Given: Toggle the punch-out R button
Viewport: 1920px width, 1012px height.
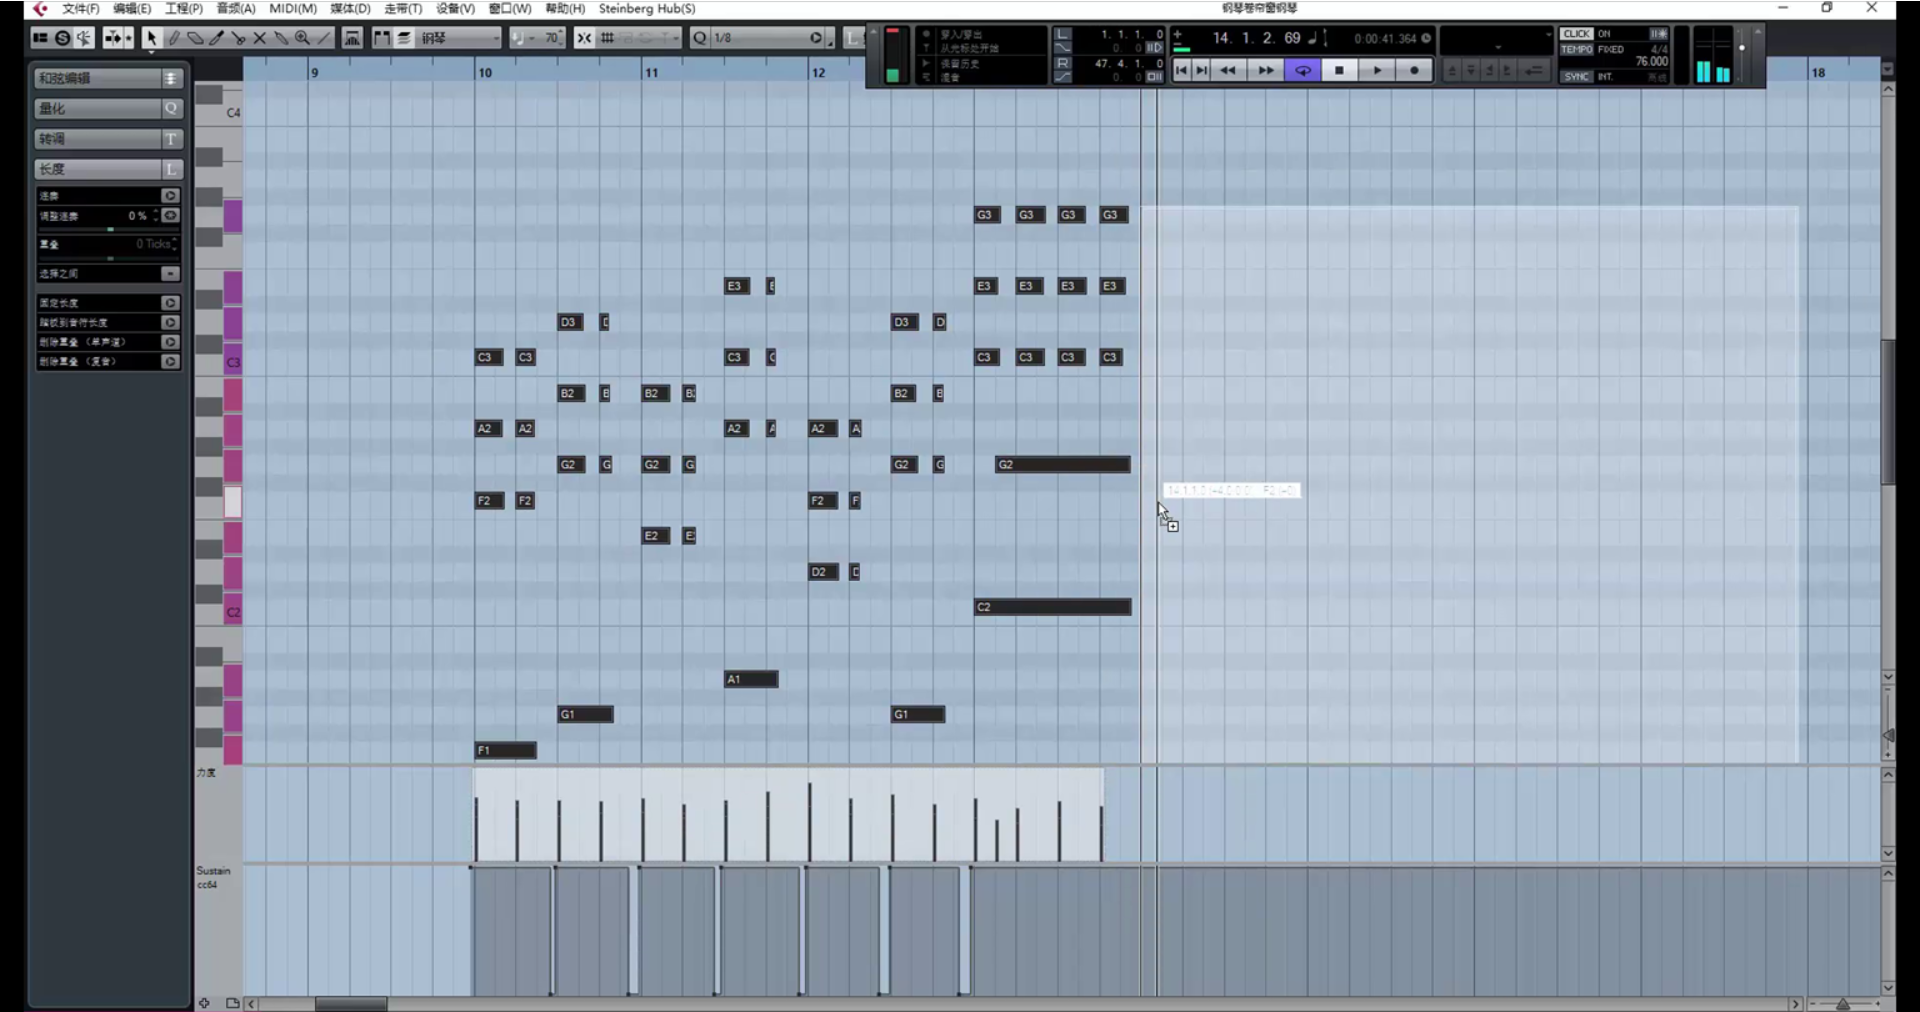Looking at the screenshot, I should 1062,63.
